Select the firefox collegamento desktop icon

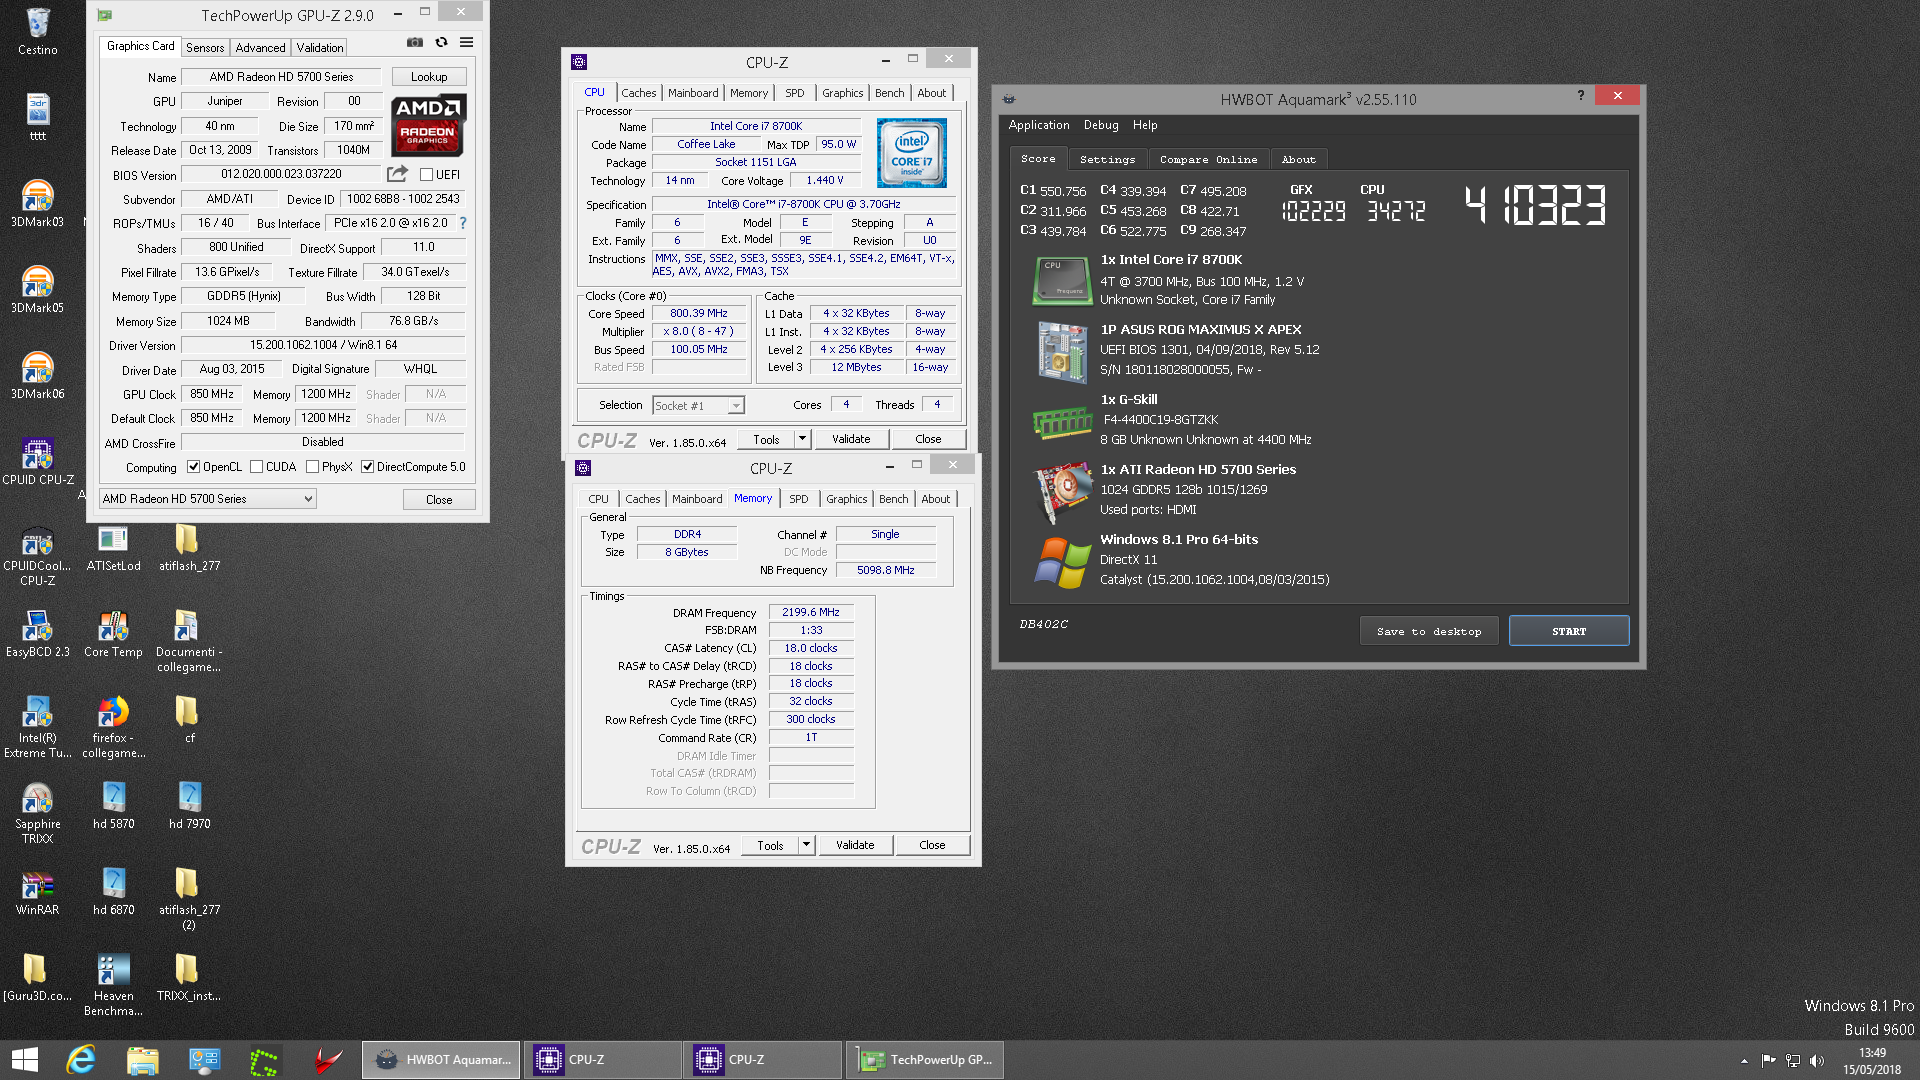click(x=113, y=726)
